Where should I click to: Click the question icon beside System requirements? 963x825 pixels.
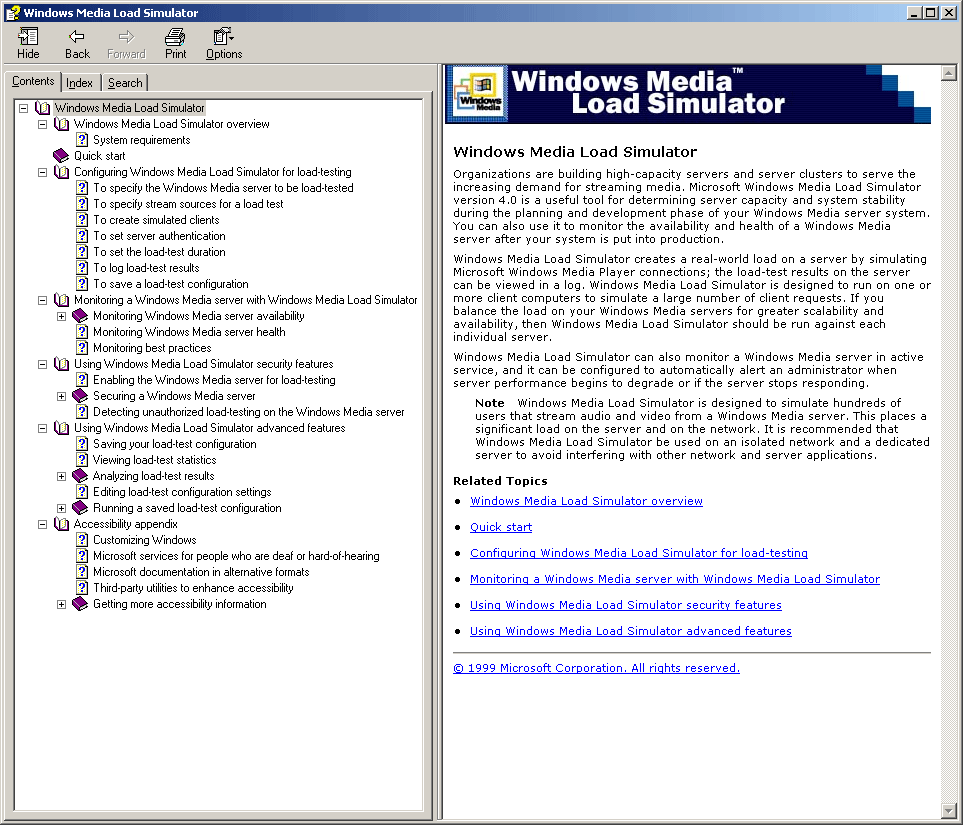(x=82, y=140)
